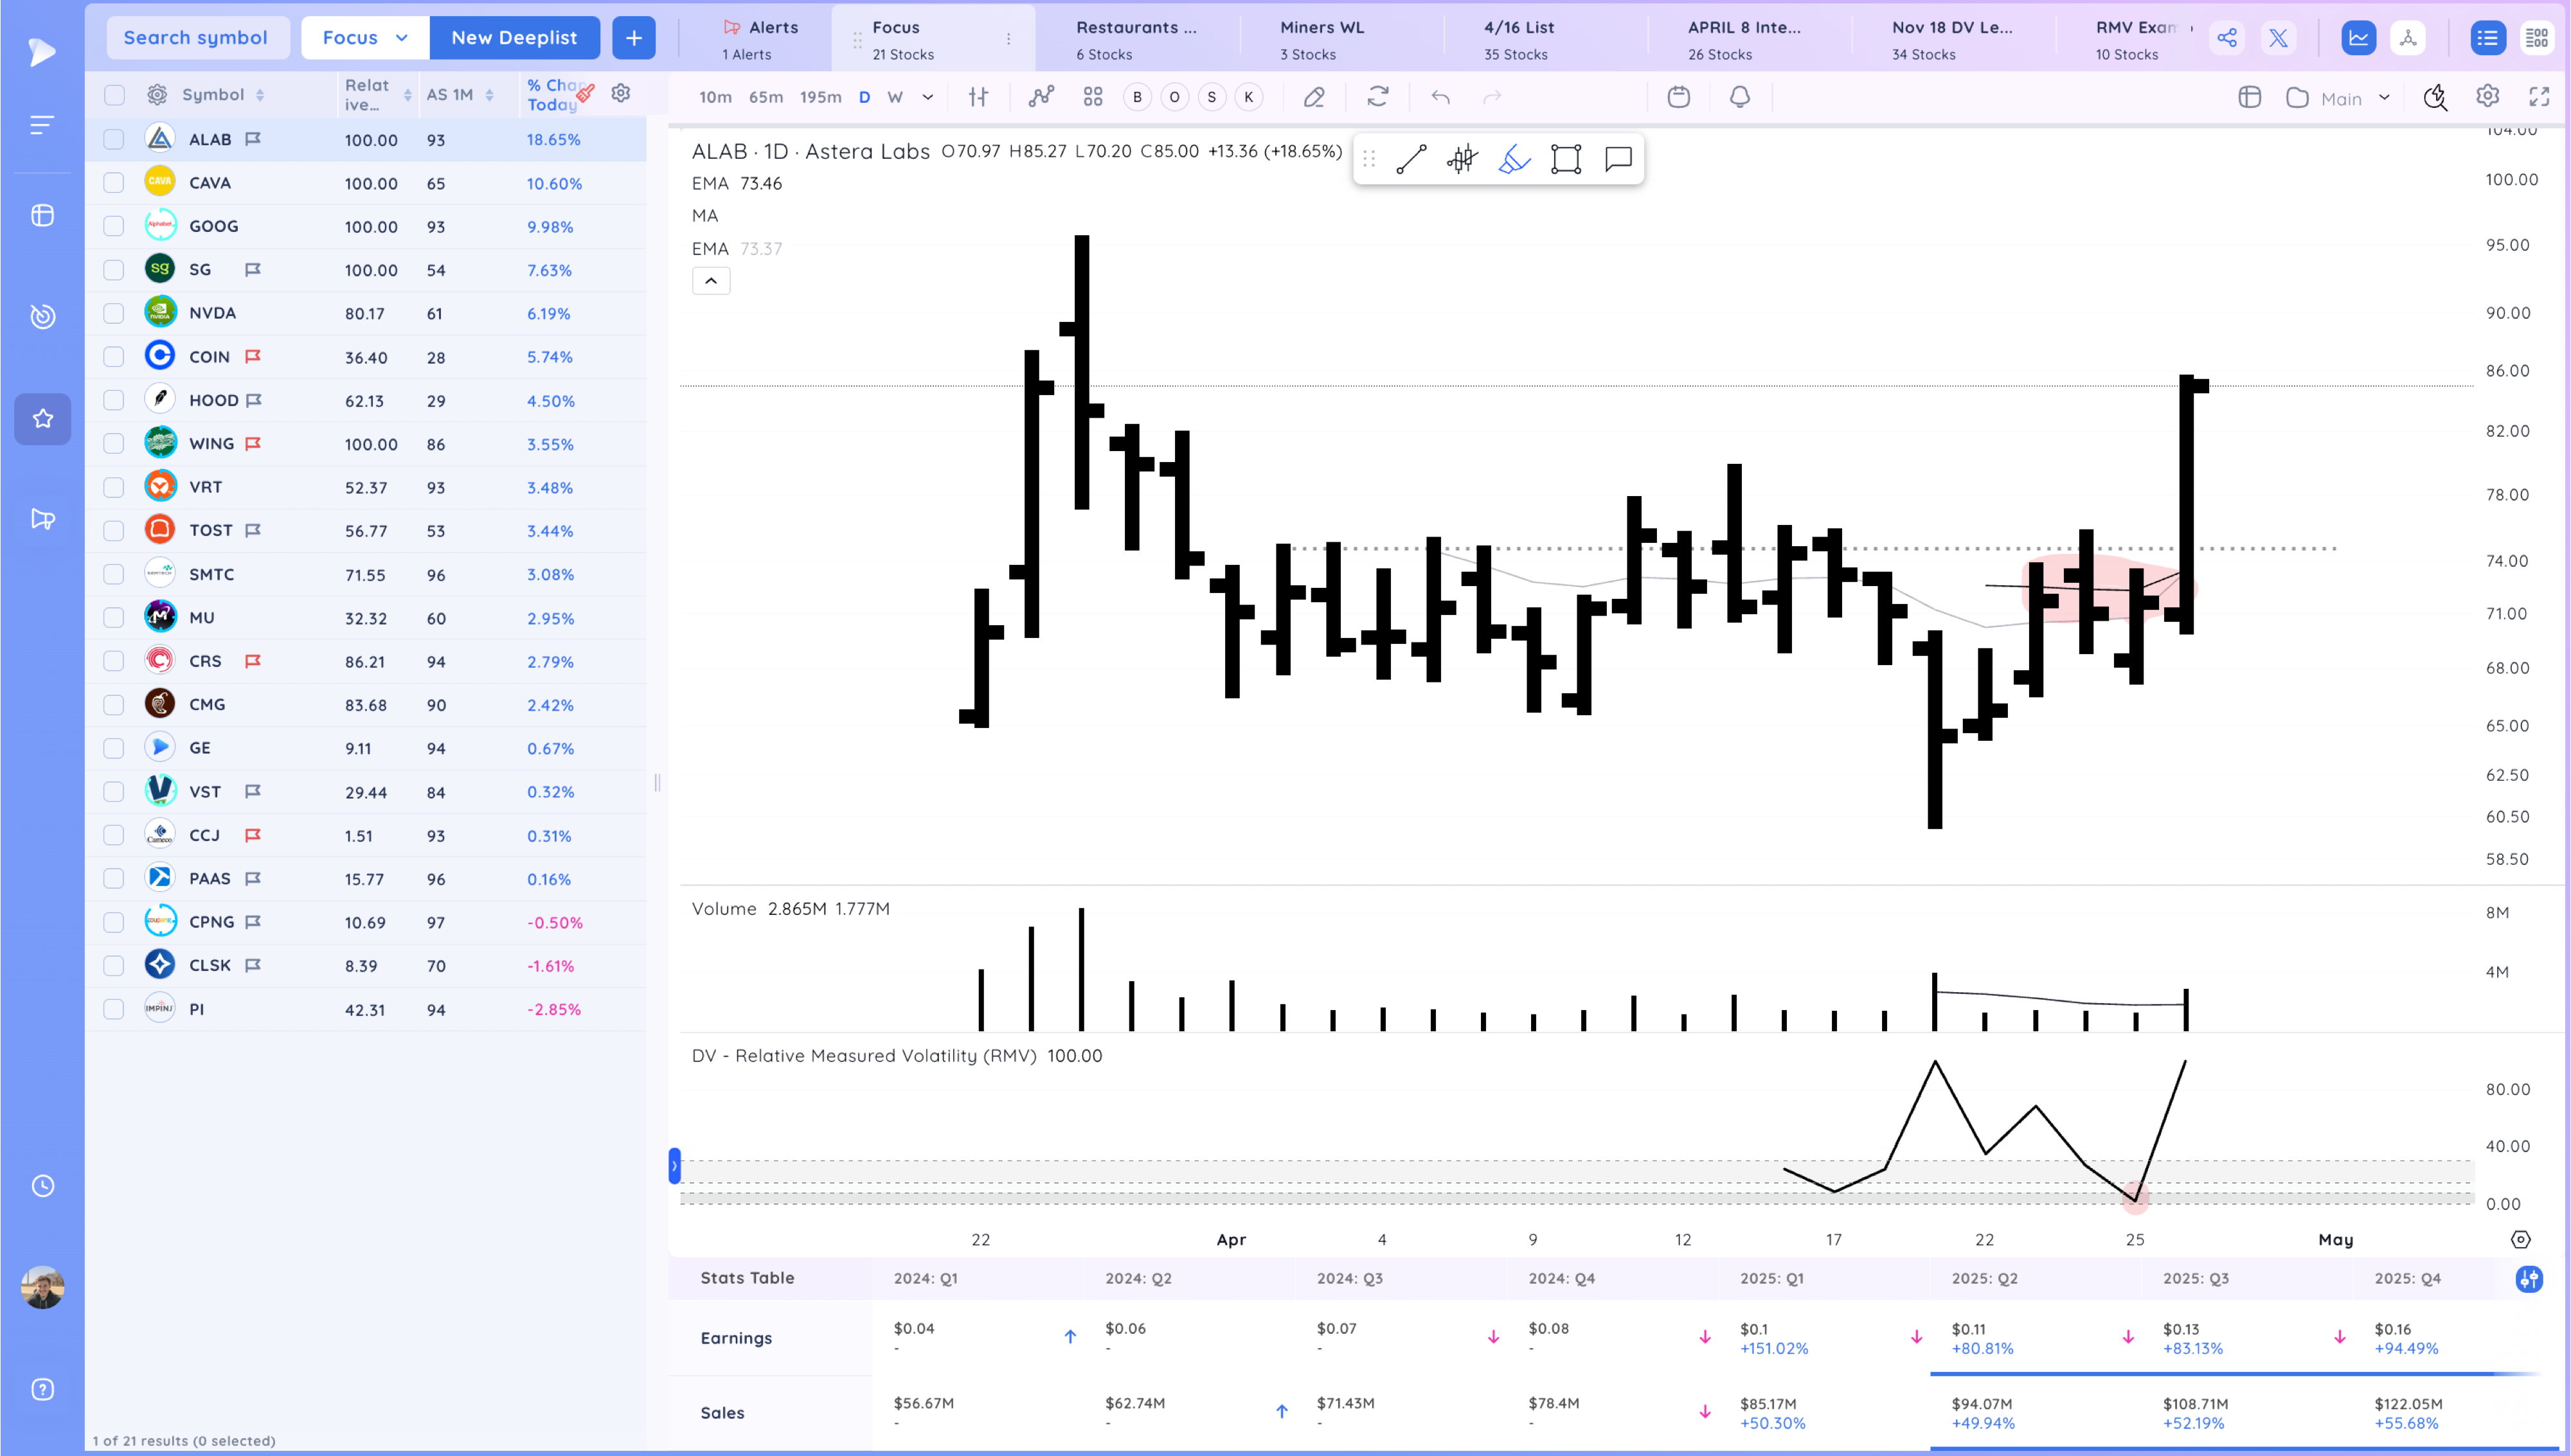
Task: Expand the side panel blue handle
Action: coord(674,1166)
